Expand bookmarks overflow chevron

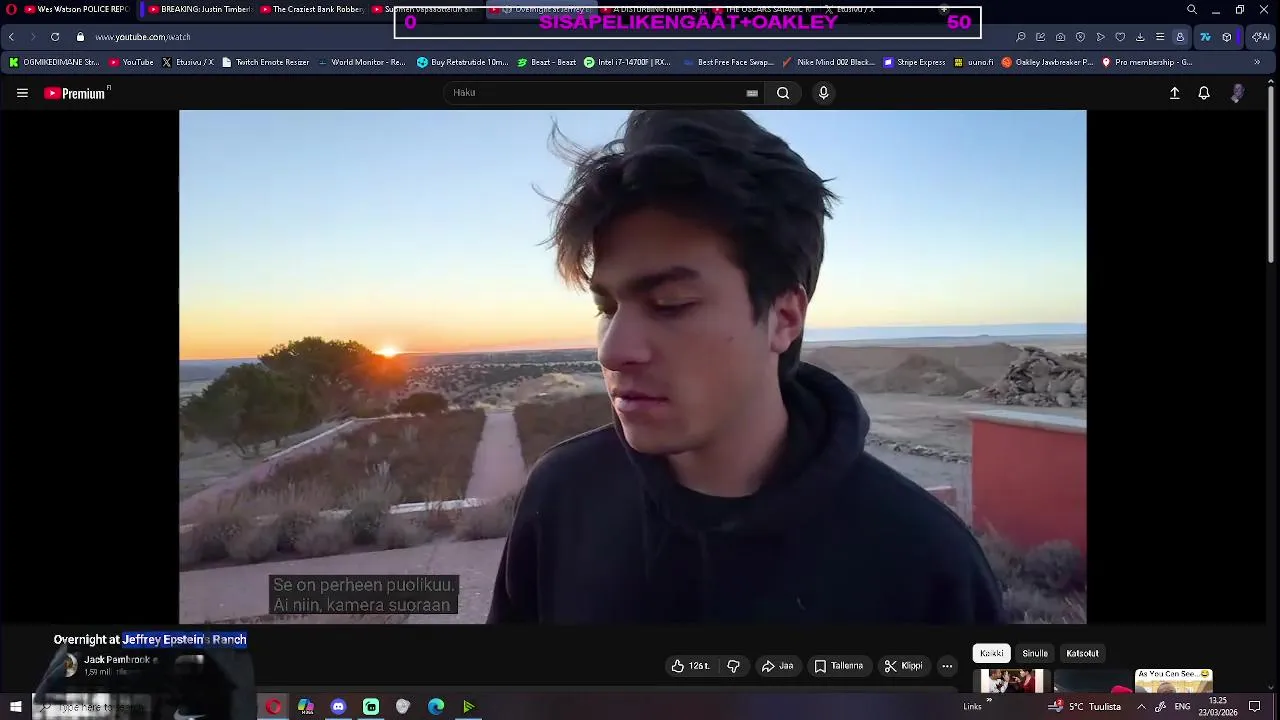pyautogui.click(x=1257, y=62)
